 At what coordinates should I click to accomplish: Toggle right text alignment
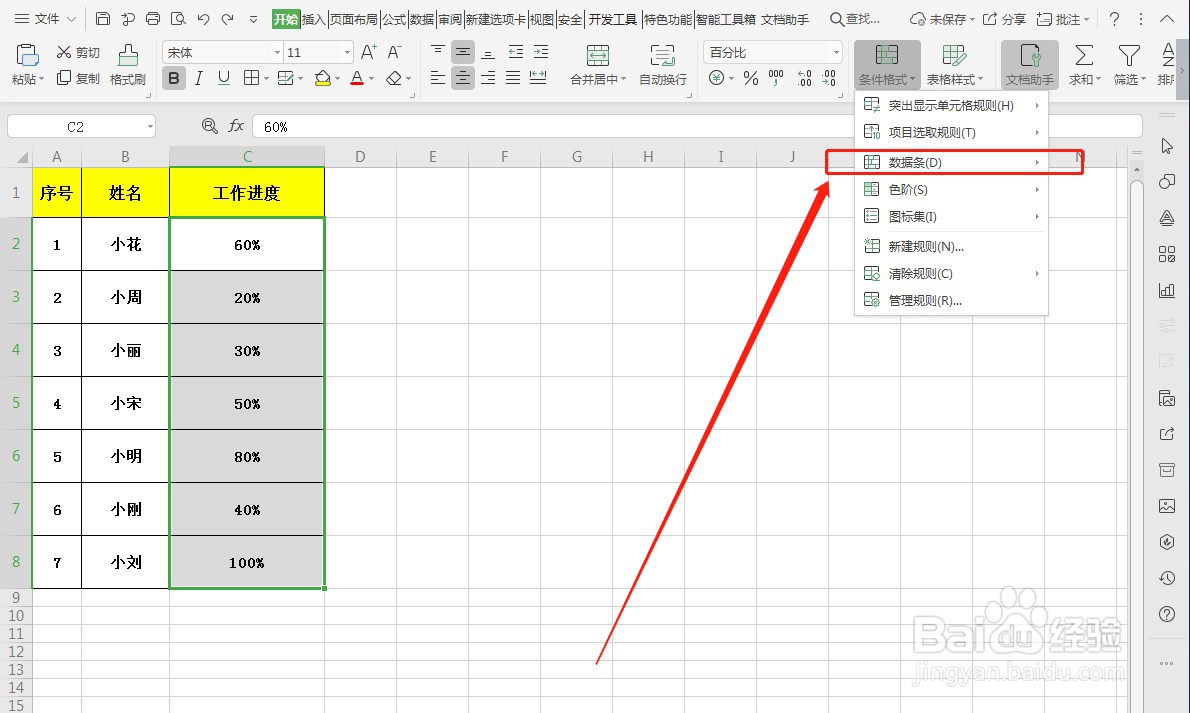click(488, 78)
